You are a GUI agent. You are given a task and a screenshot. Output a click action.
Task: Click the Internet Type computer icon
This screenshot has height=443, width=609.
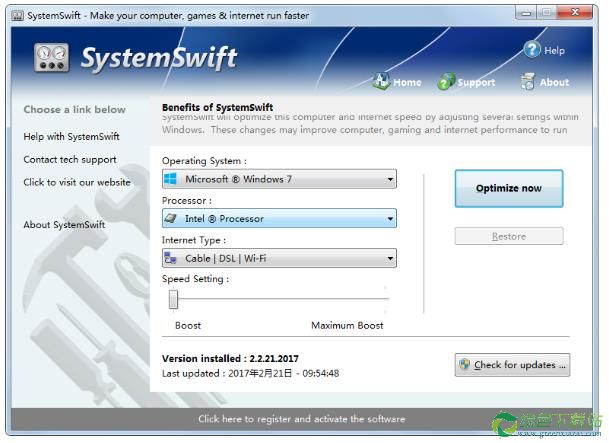point(171,258)
